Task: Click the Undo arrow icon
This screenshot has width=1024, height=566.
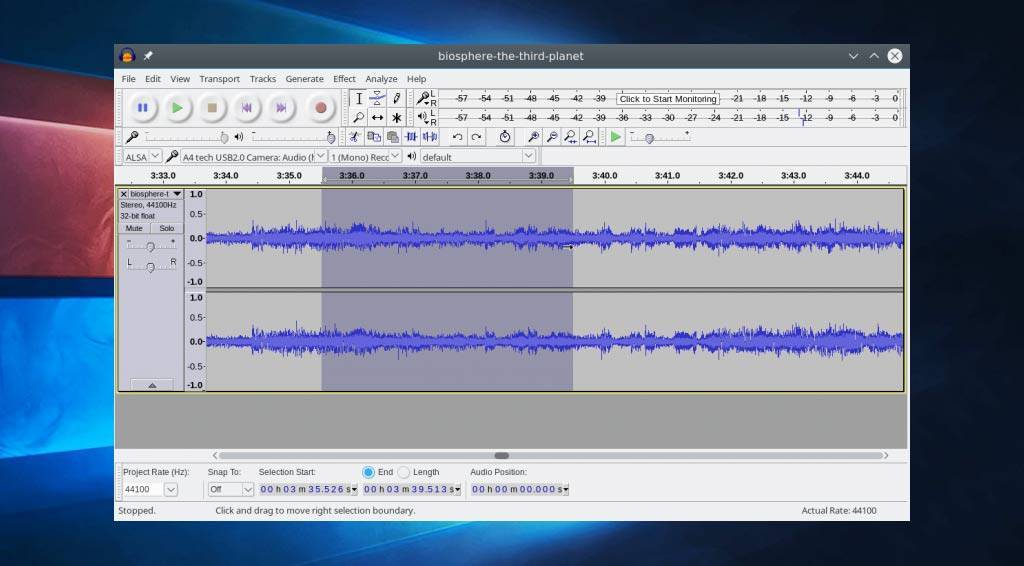Action: [x=458, y=137]
